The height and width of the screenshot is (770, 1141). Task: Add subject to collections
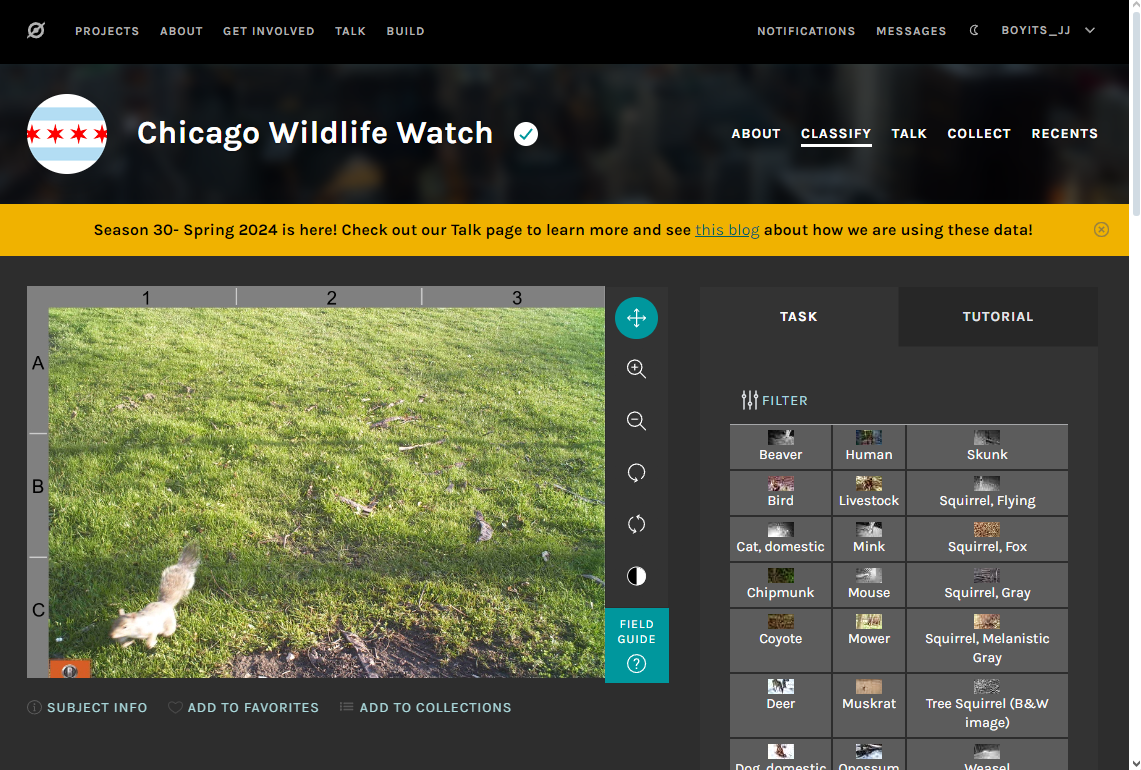point(426,707)
